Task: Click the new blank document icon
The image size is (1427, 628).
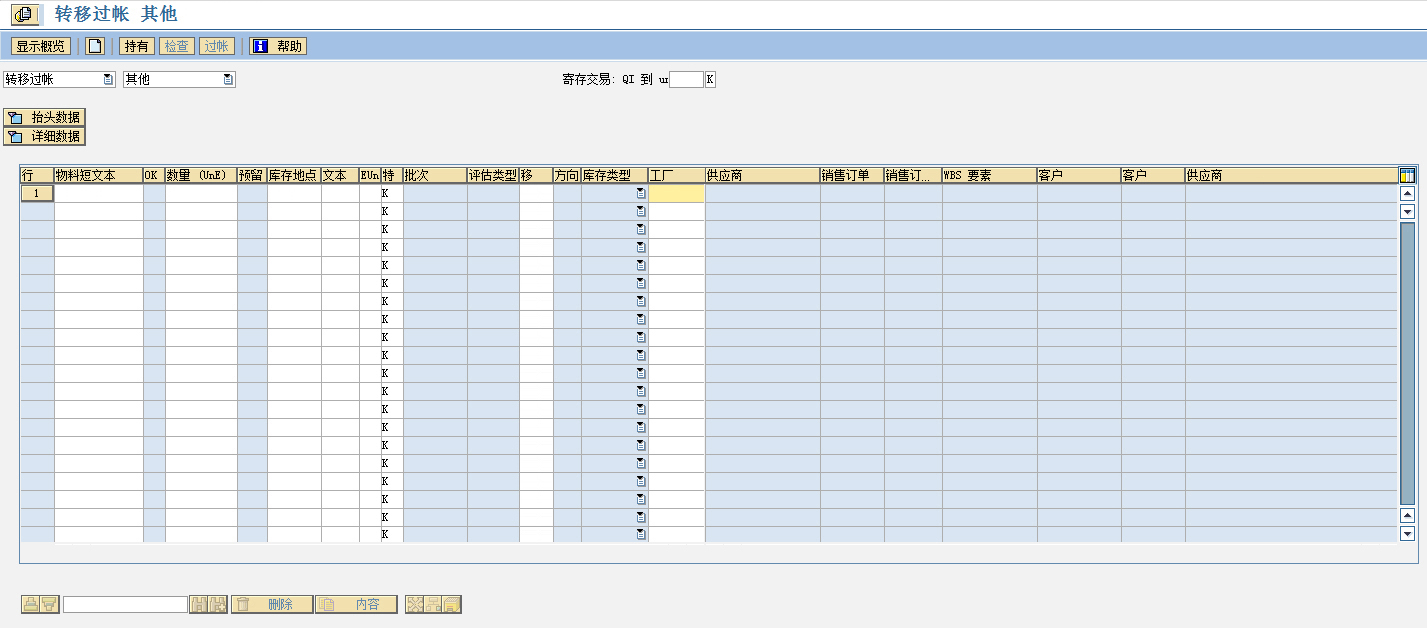Action: [95, 46]
